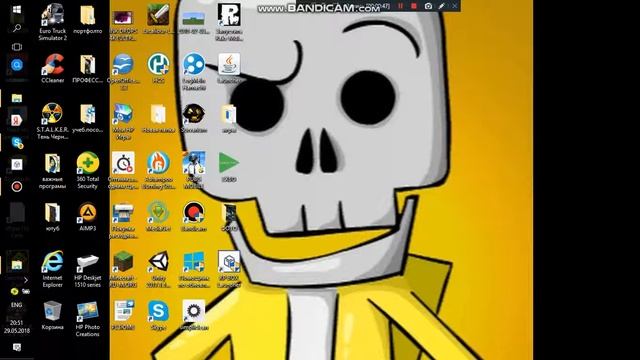Open the HP Deskjet 1510 series shortcut
640x360 pixels.
pos(87,269)
